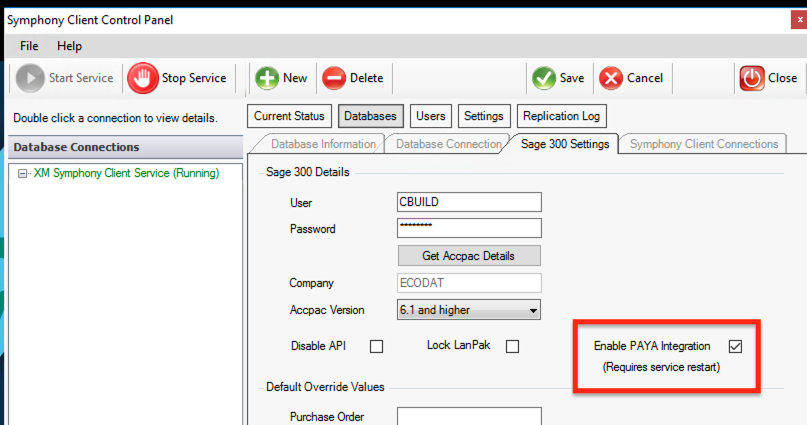This screenshot has height=425, width=807.
Task: Open the File menu
Action: pyautogui.click(x=29, y=46)
